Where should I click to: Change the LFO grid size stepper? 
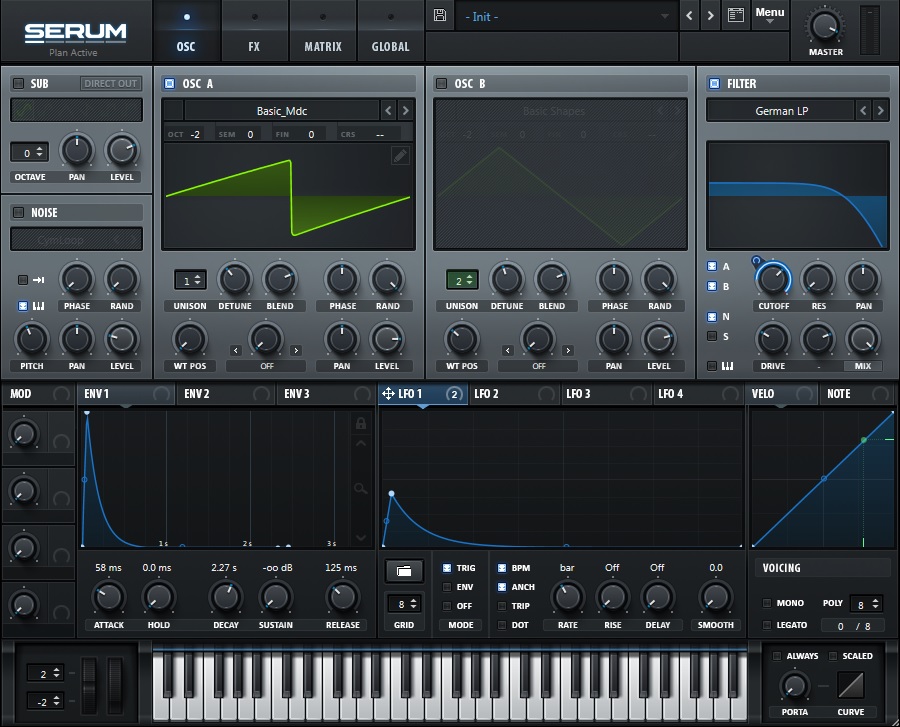(404, 604)
